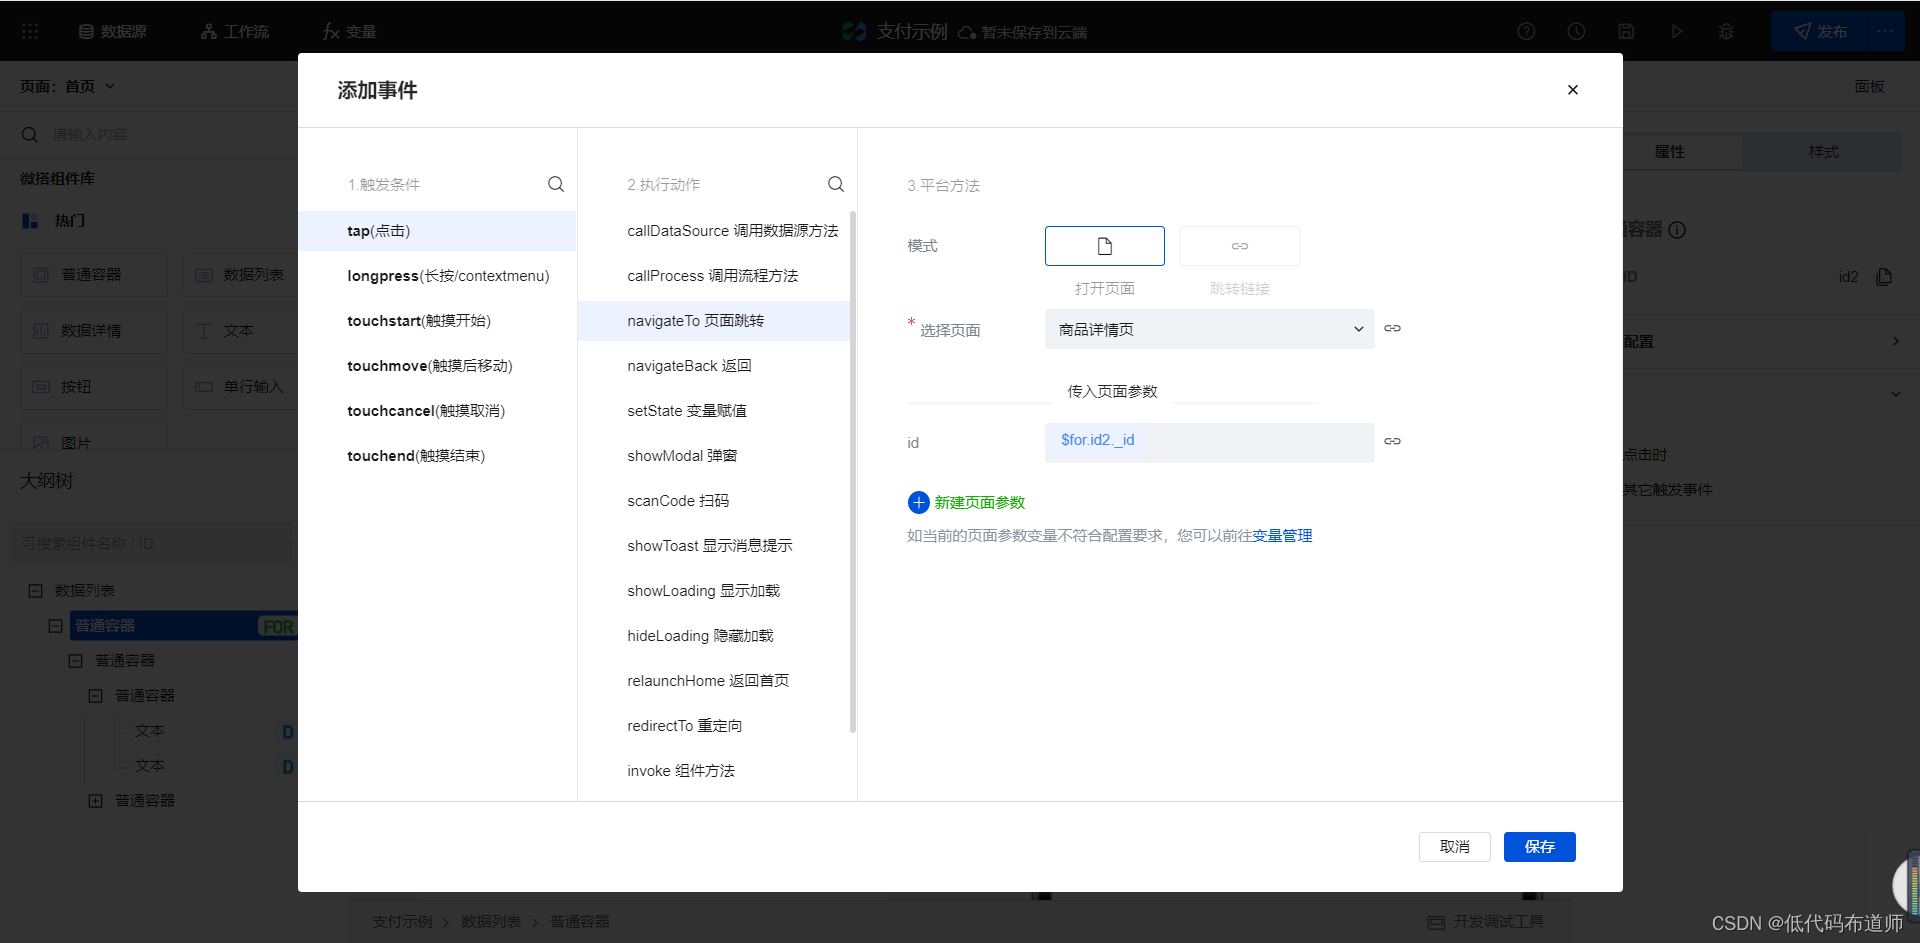Select longpress trigger condition
This screenshot has height=943, width=1920.
tap(437, 276)
